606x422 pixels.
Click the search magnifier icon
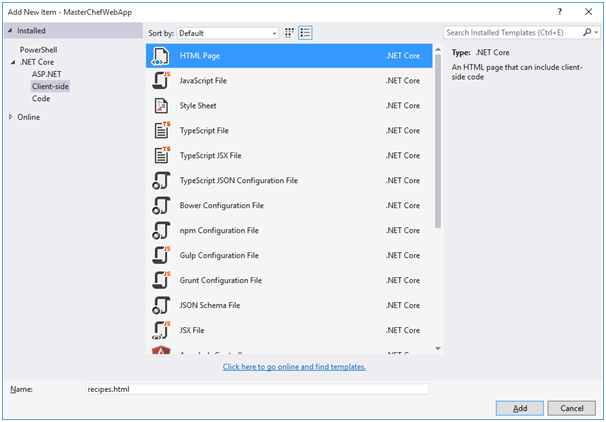tap(587, 32)
